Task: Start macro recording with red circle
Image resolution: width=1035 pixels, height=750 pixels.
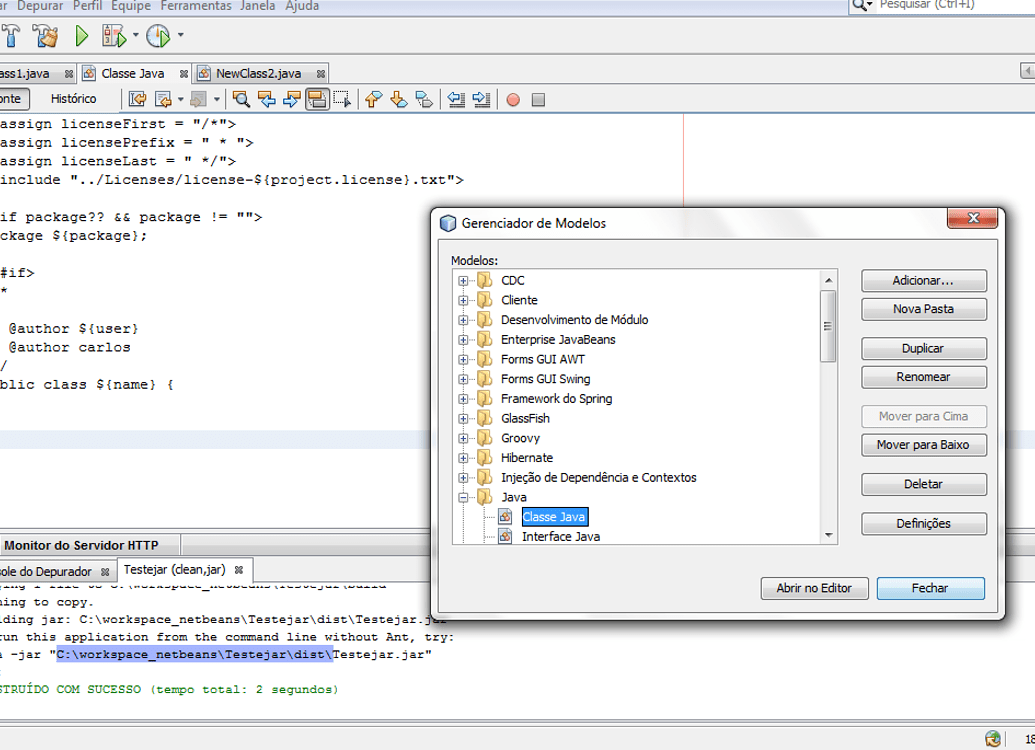Action: (x=513, y=100)
